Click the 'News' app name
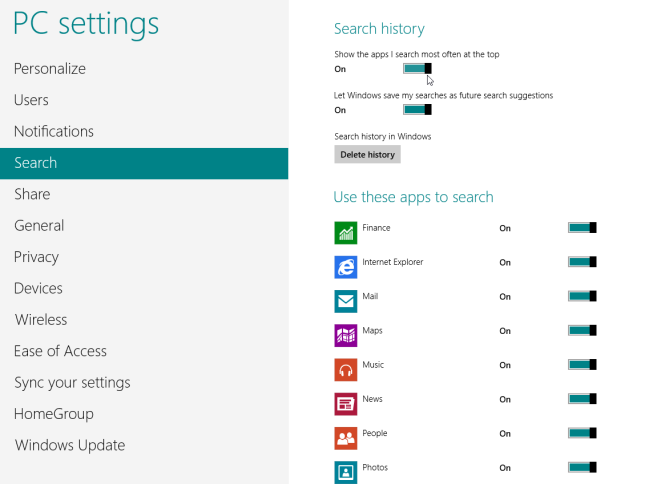Screen dimensions: 660x484 click(373, 399)
